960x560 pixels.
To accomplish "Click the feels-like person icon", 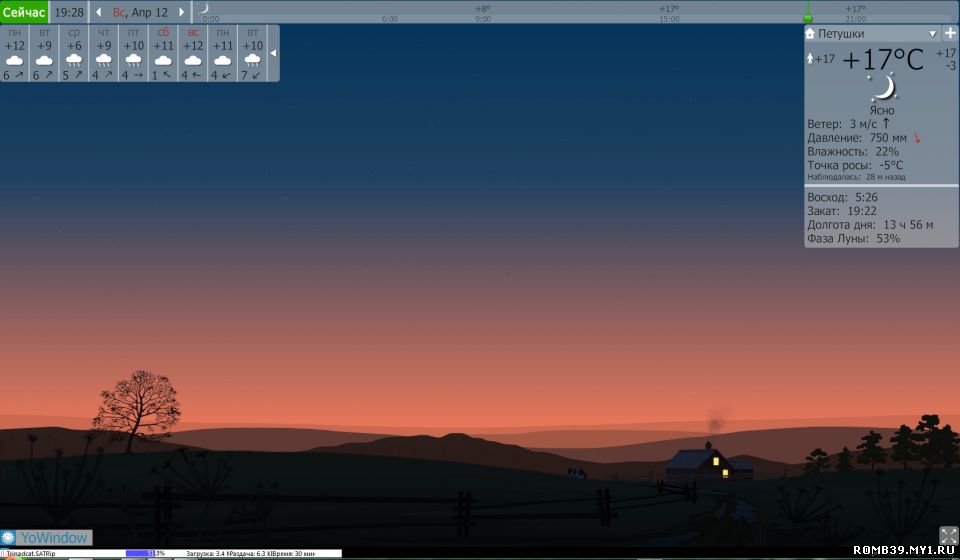I will [x=810, y=59].
